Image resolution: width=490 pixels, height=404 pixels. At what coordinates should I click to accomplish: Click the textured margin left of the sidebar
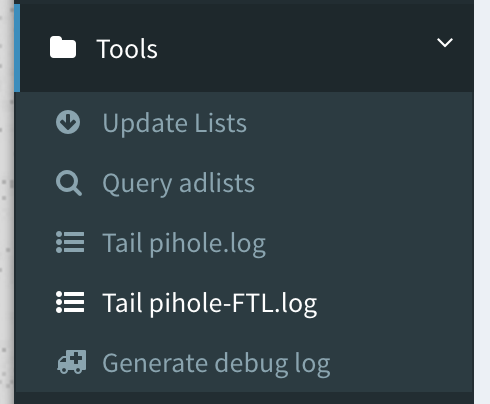7,202
